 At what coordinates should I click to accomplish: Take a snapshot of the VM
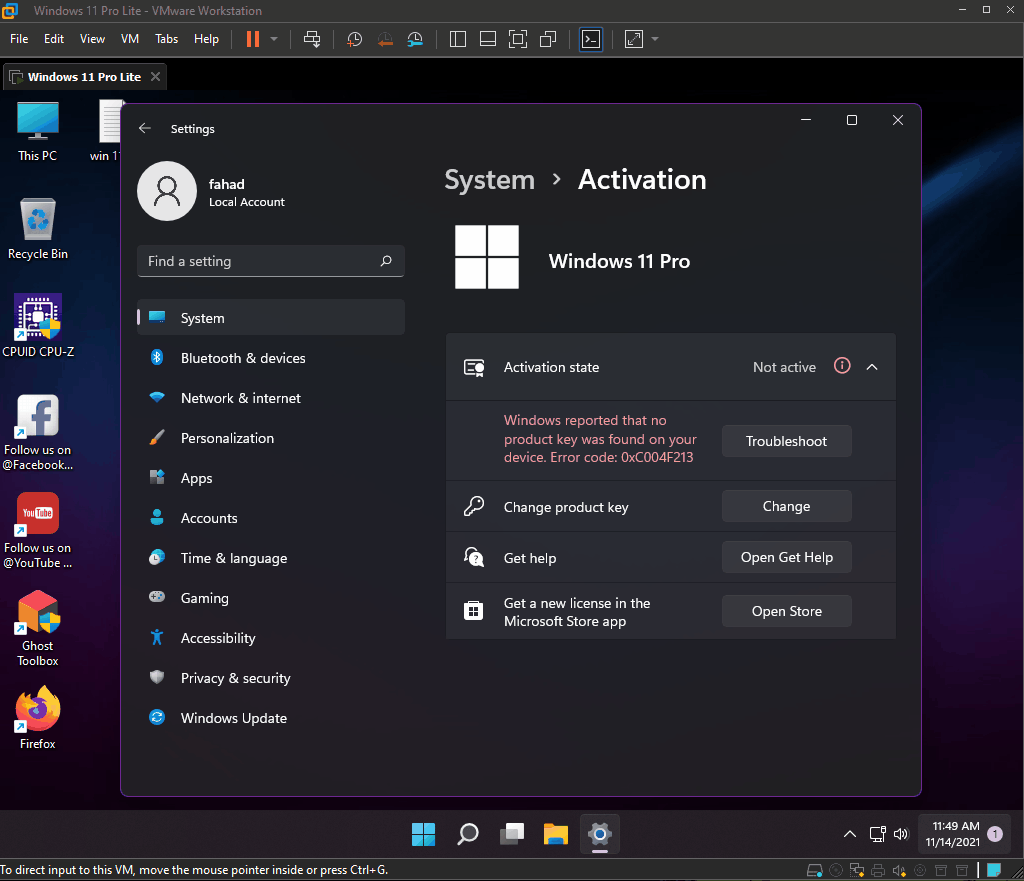[355, 39]
